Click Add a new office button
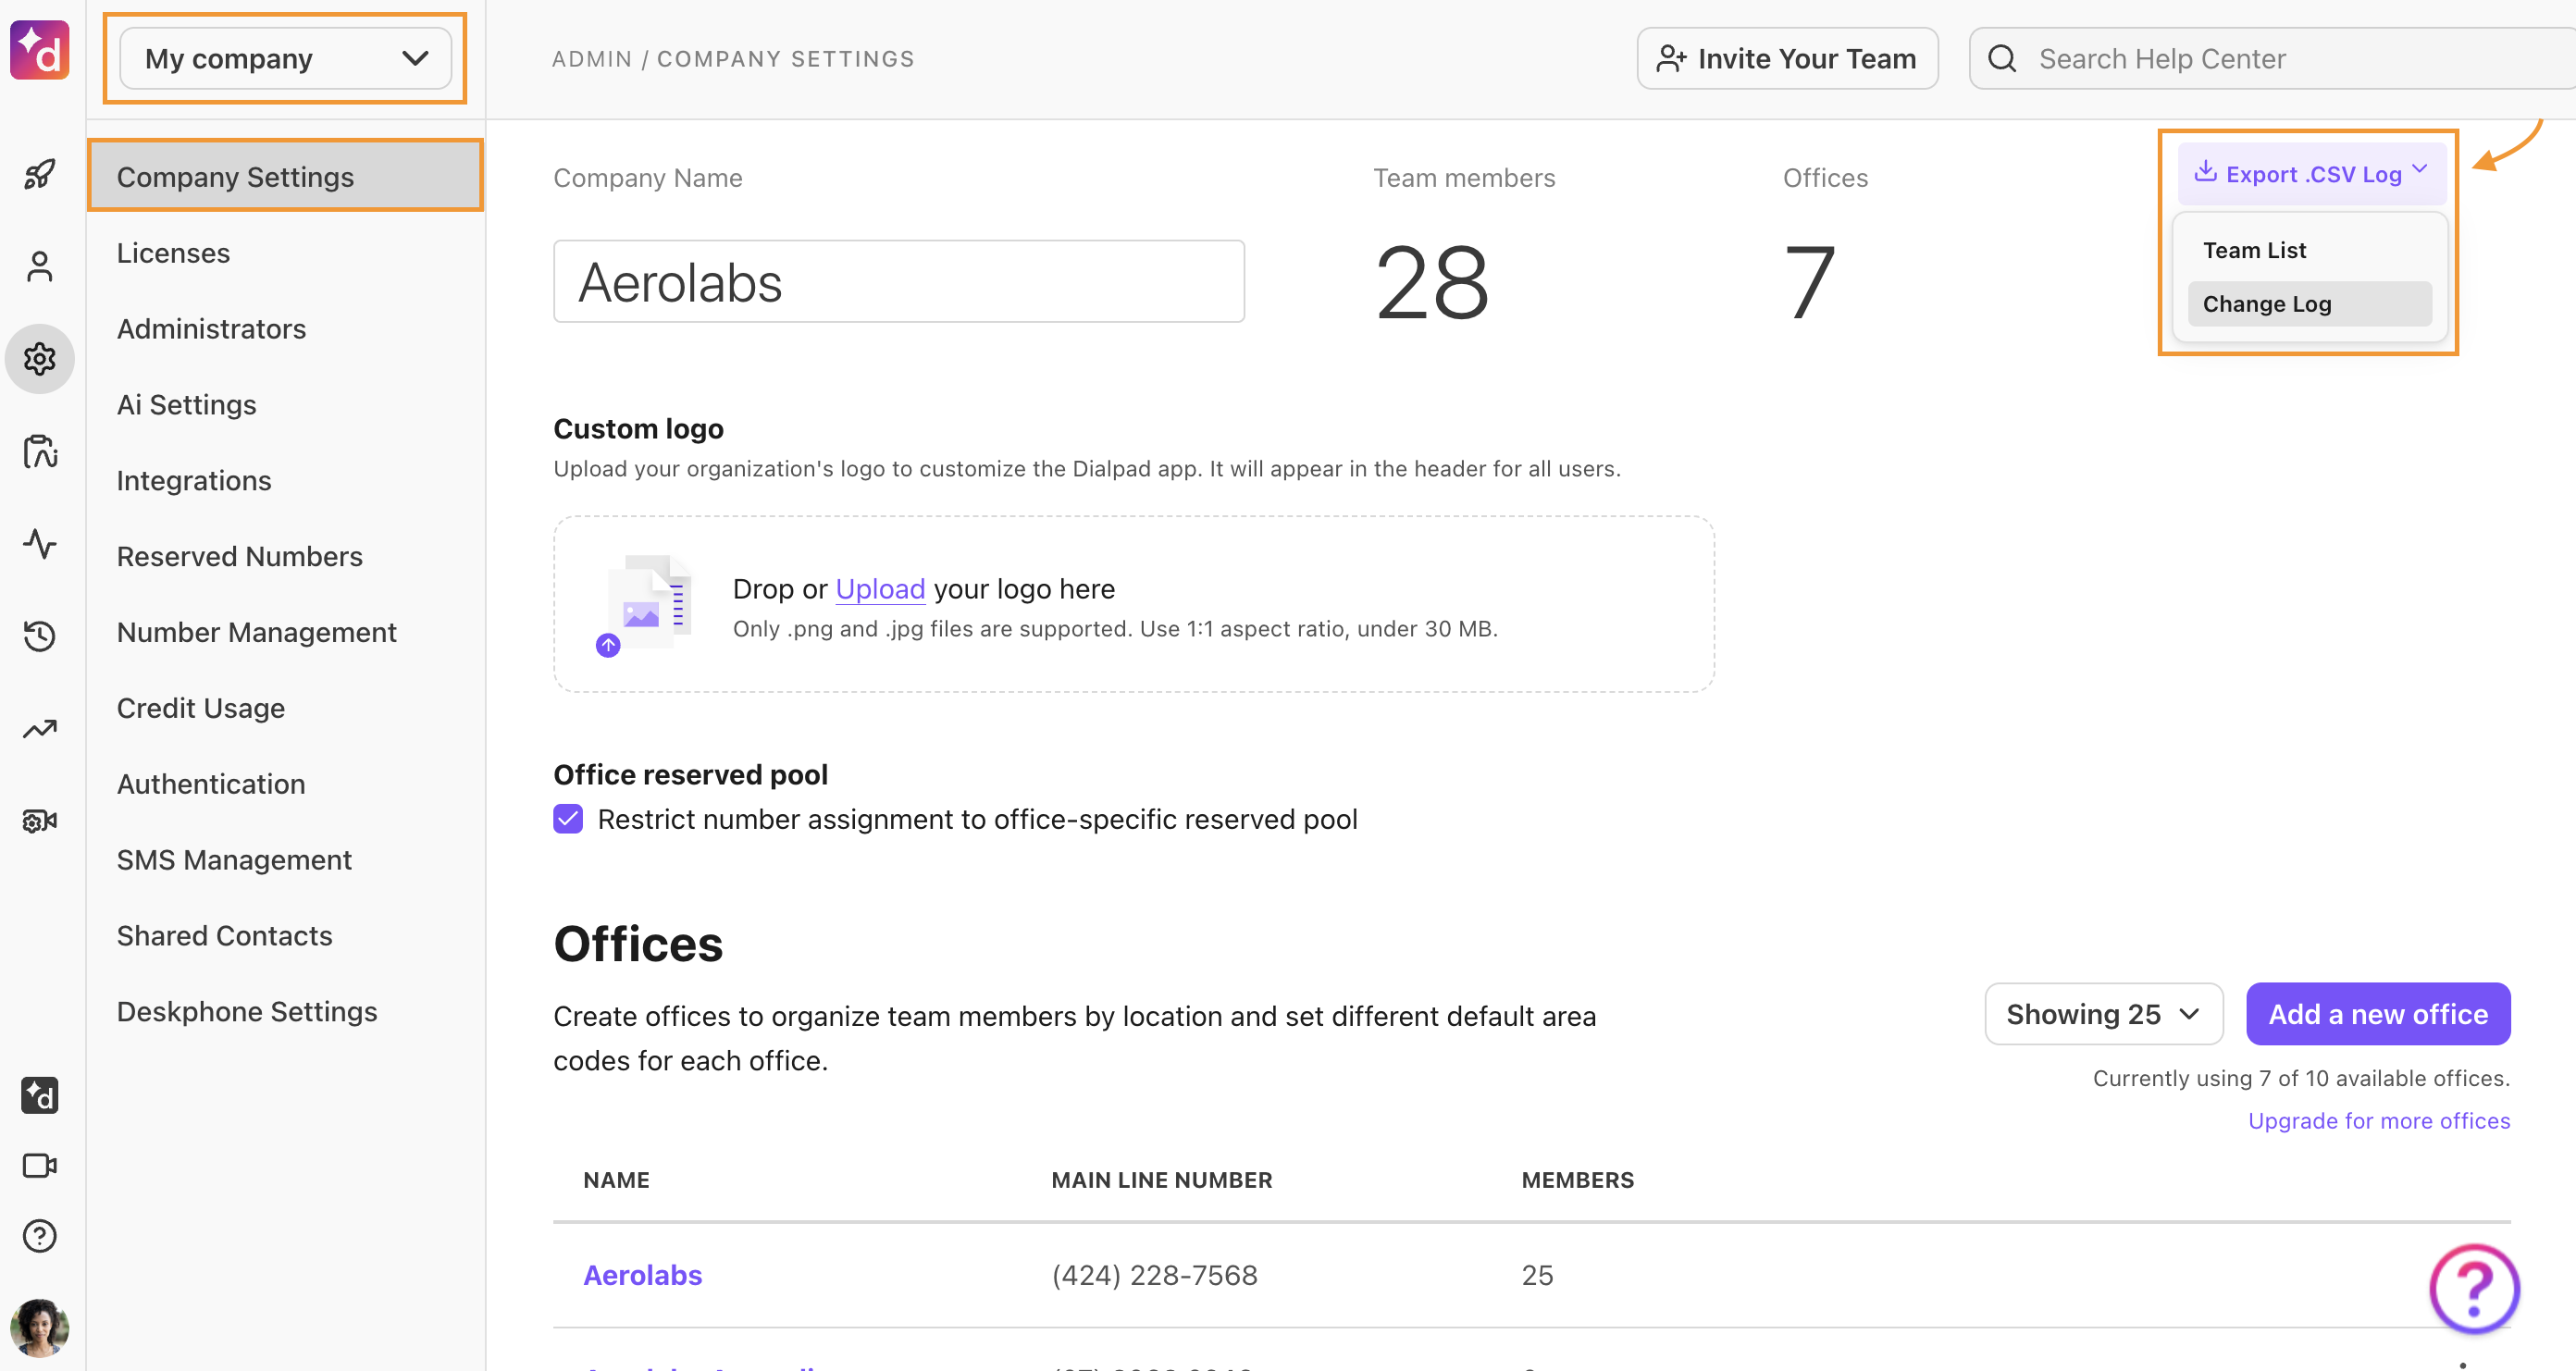The image size is (2576, 1371). click(2378, 1014)
